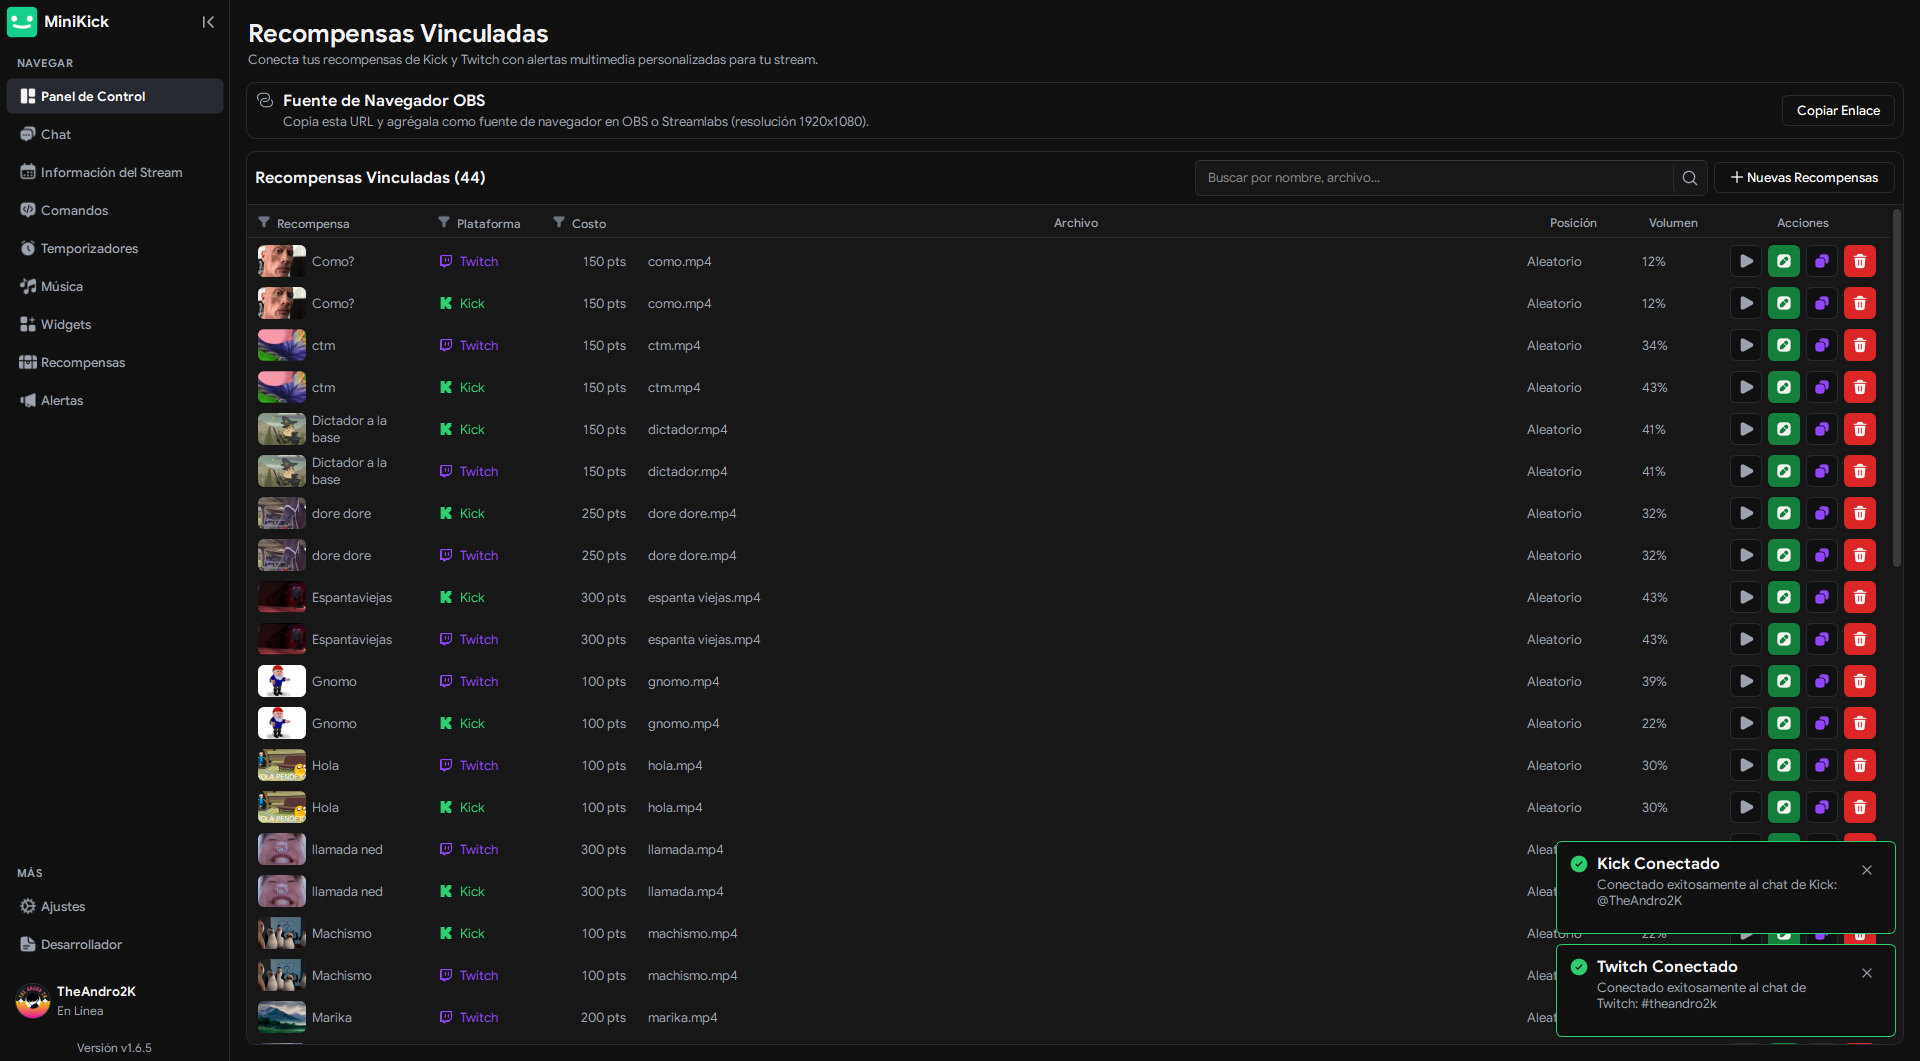The height and width of the screenshot is (1061, 1920).
Task: Dismiss the Twitch Conectado notification
Action: click(1867, 973)
